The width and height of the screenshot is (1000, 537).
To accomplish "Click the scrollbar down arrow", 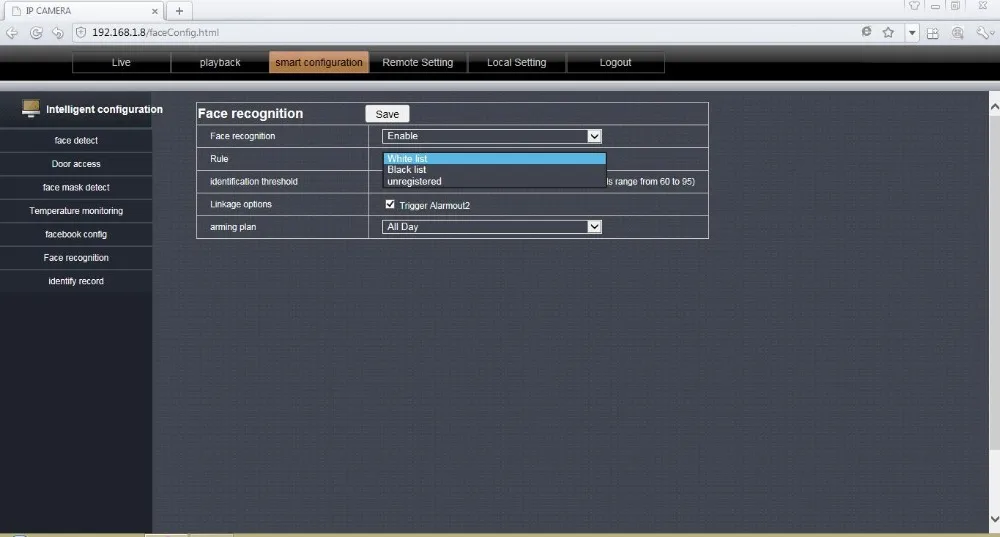I will coord(994,519).
